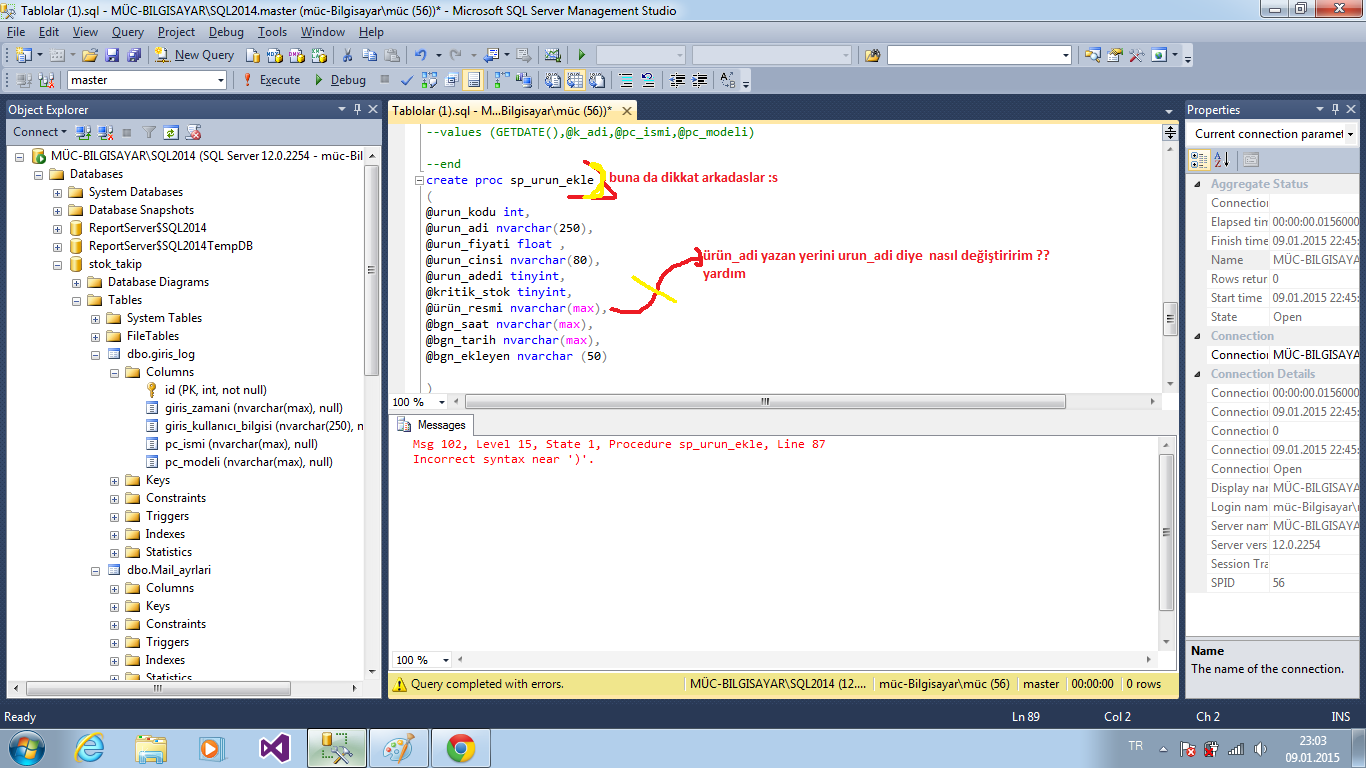Switch to the Messages results tab
The height and width of the screenshot is (768, 1366).
(433, 425)
